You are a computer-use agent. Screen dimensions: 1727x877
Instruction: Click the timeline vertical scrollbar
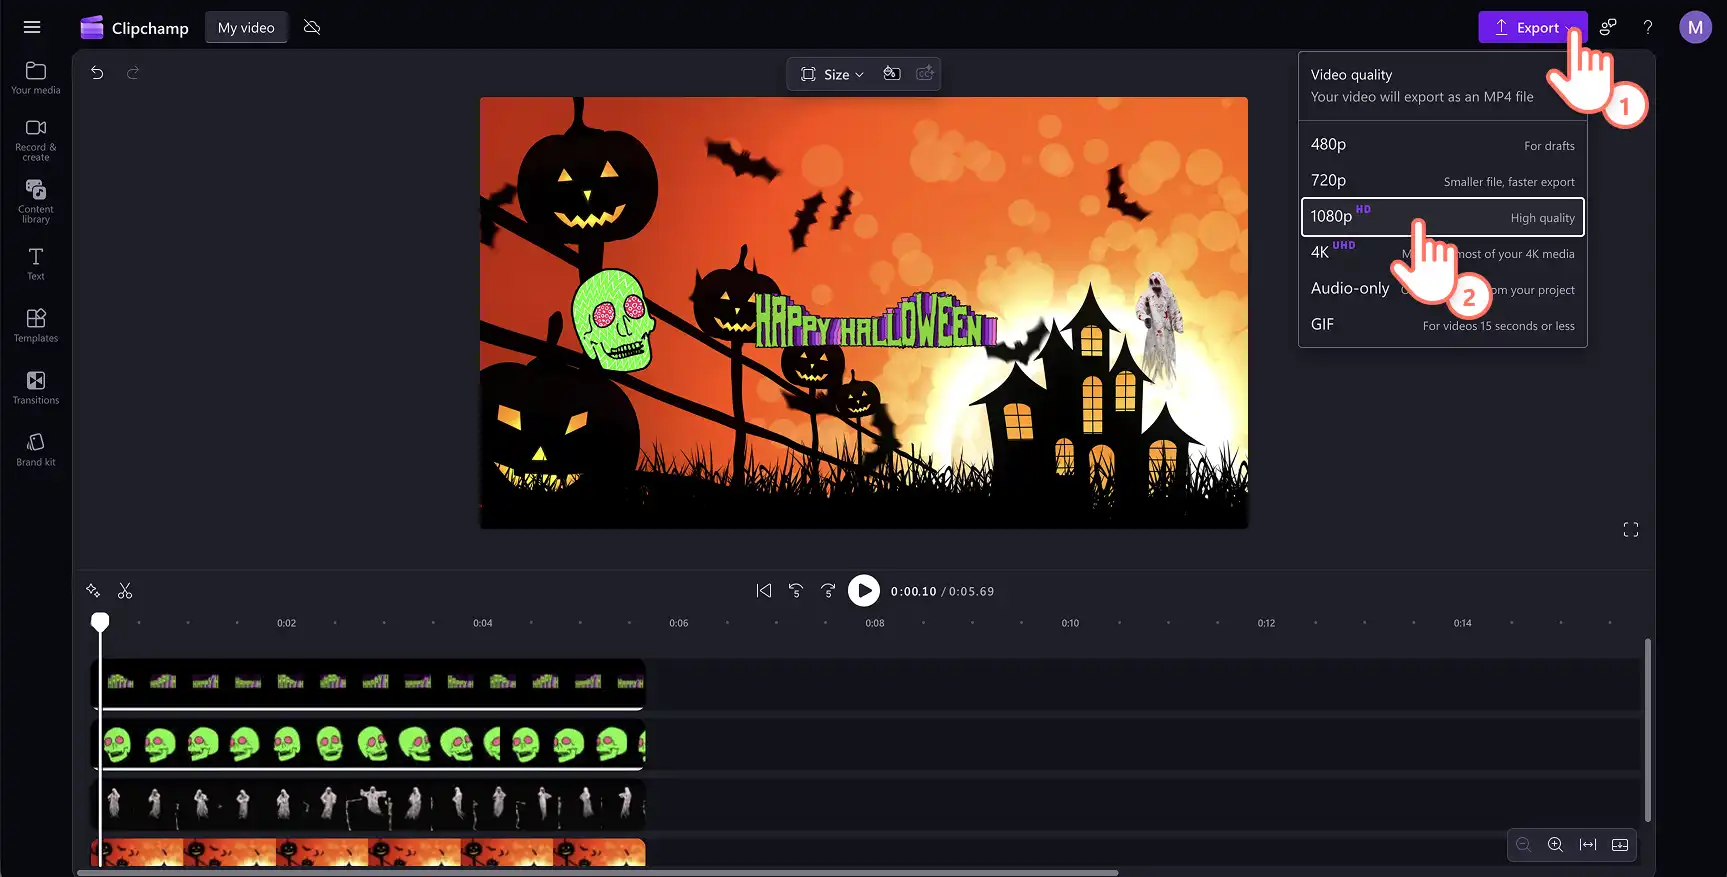coord(1648,729)
